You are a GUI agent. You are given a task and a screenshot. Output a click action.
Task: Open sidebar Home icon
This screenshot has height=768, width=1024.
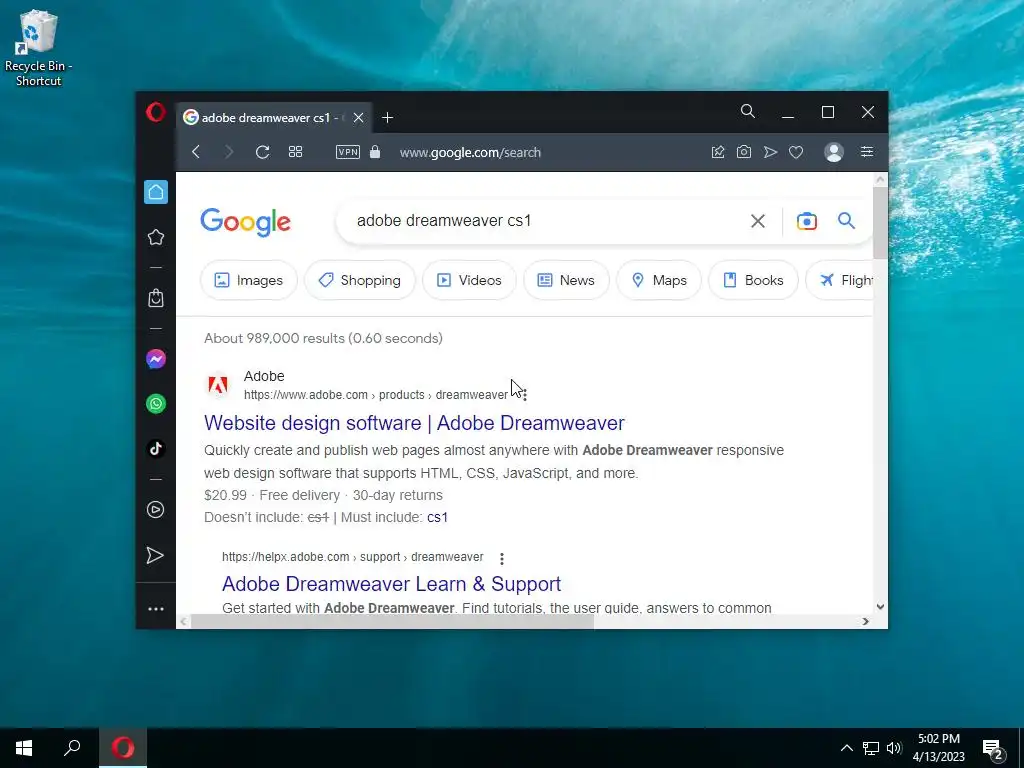[x=155, y=192]
